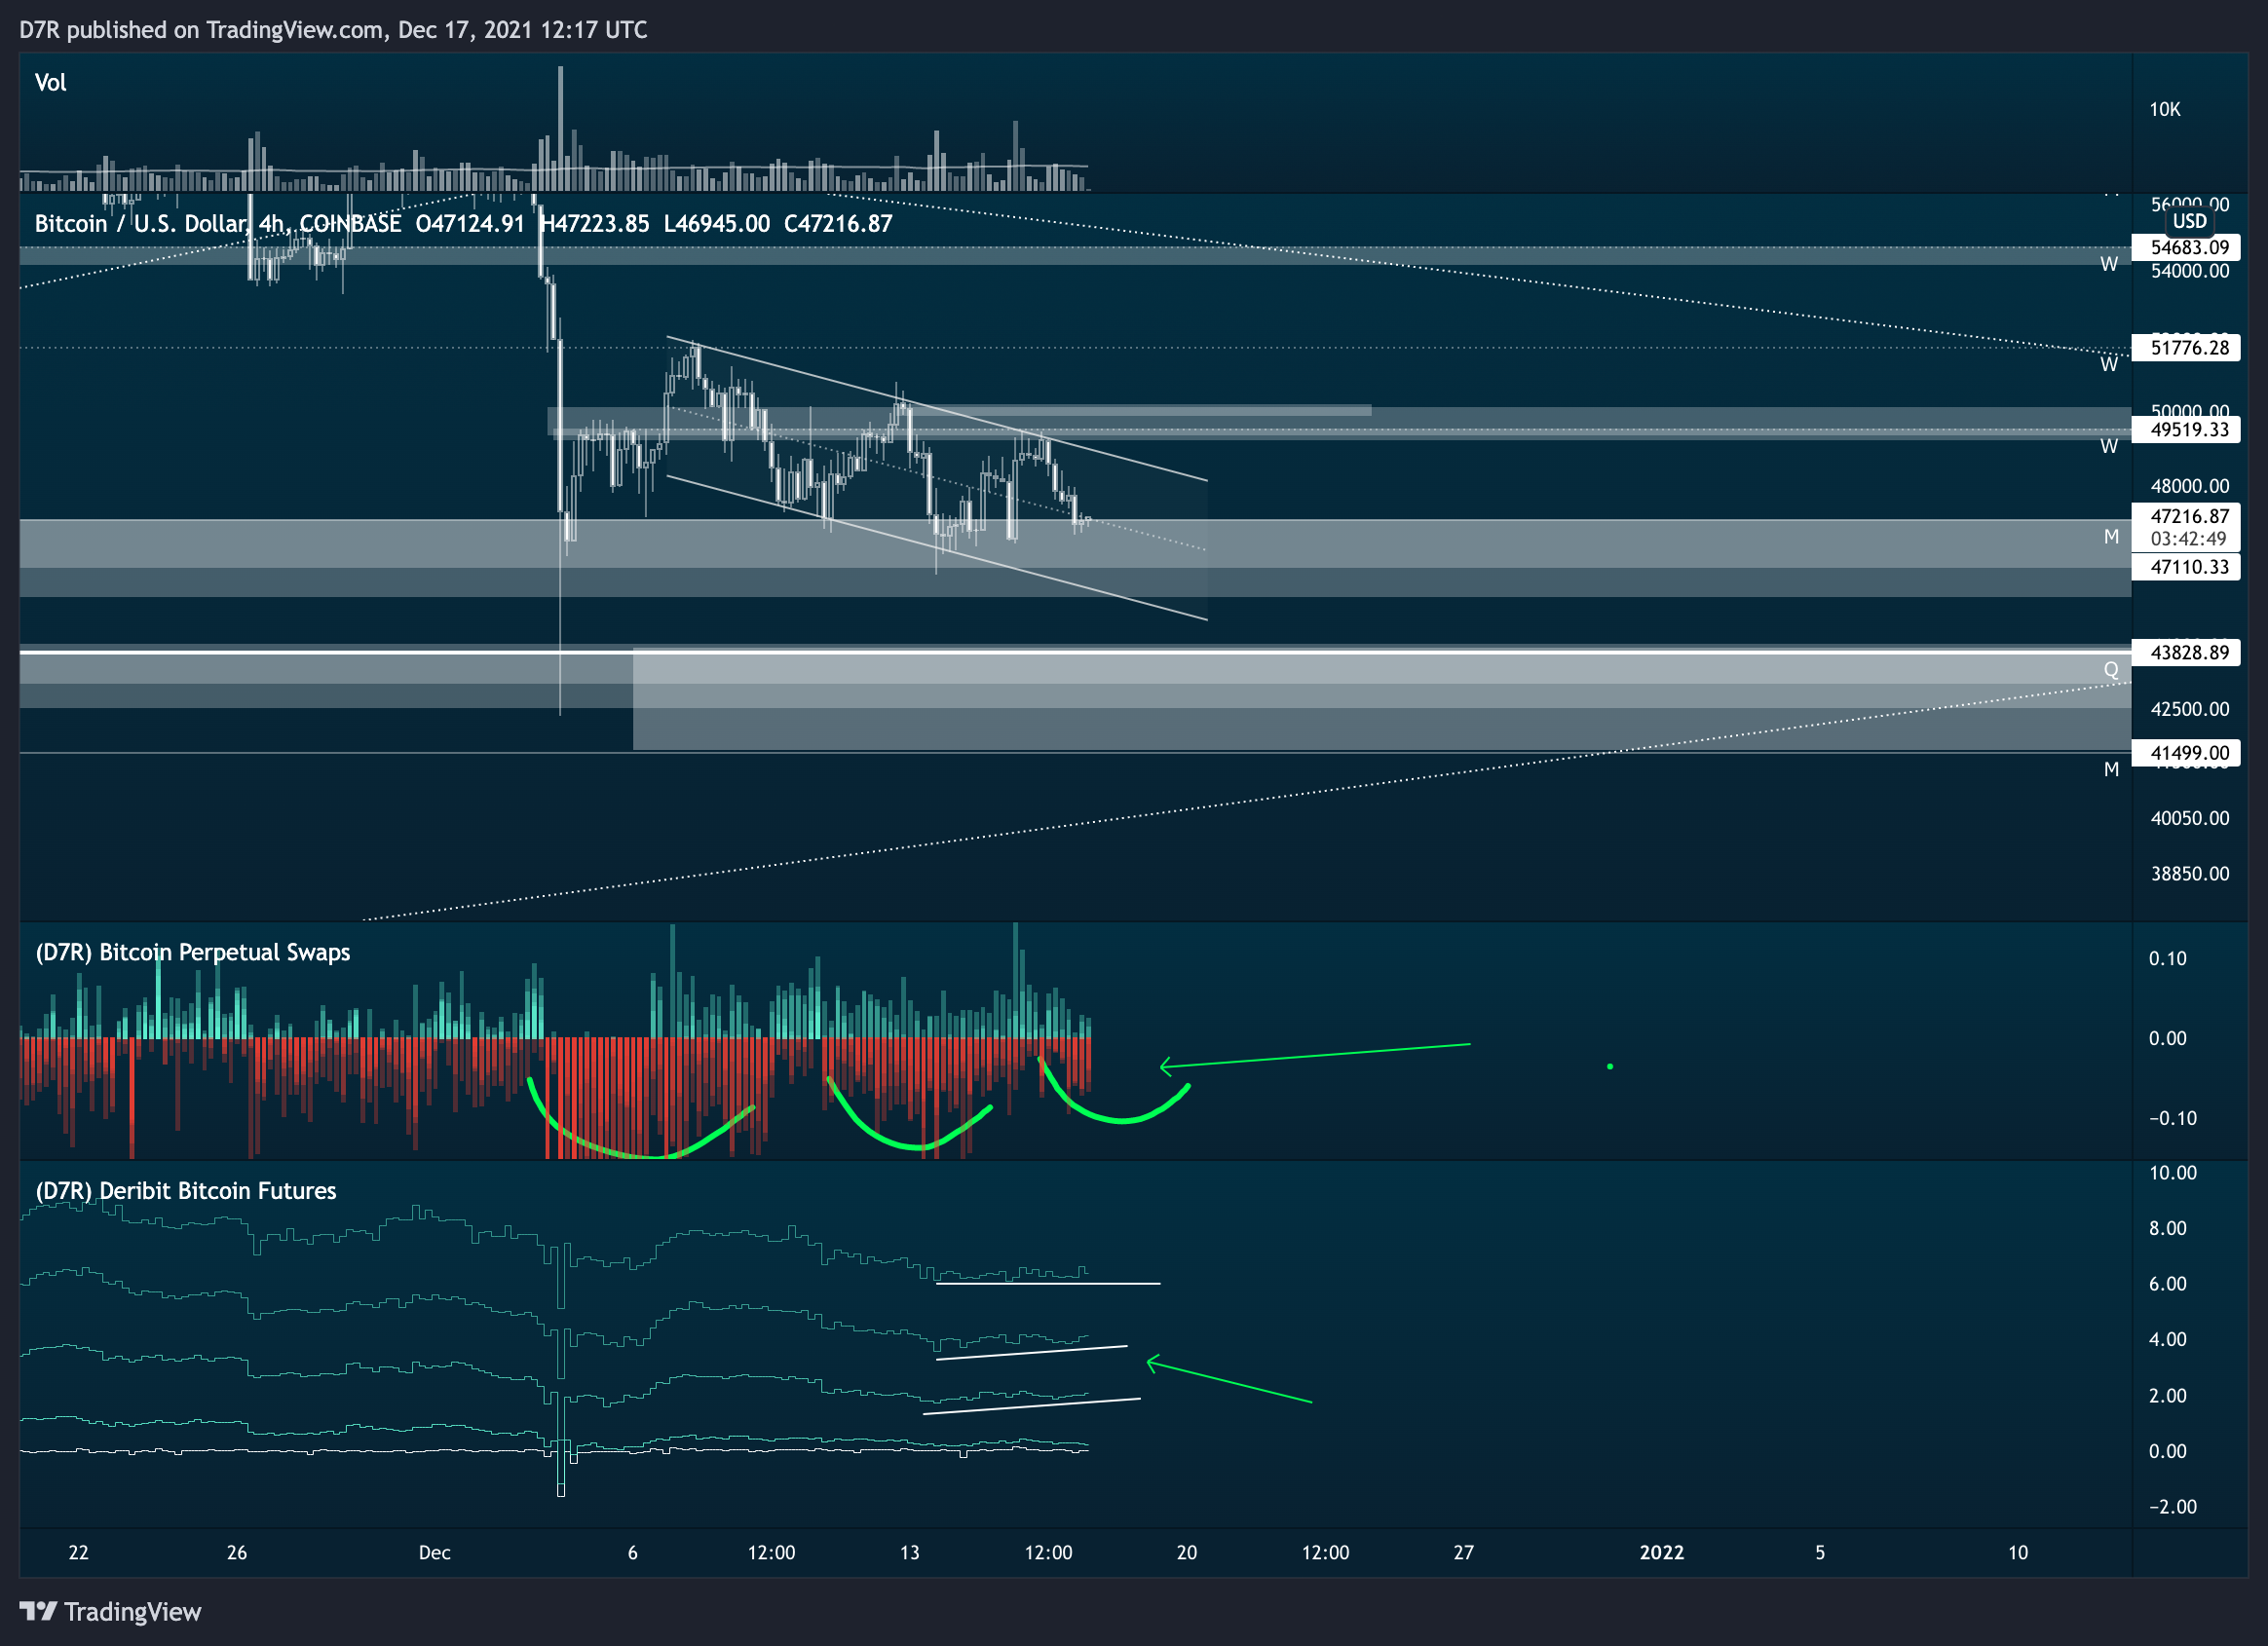Click the open value O47124.91
Viewport: 2268px width, 1646px height.
pyautogui.click(x=470, y=223)
